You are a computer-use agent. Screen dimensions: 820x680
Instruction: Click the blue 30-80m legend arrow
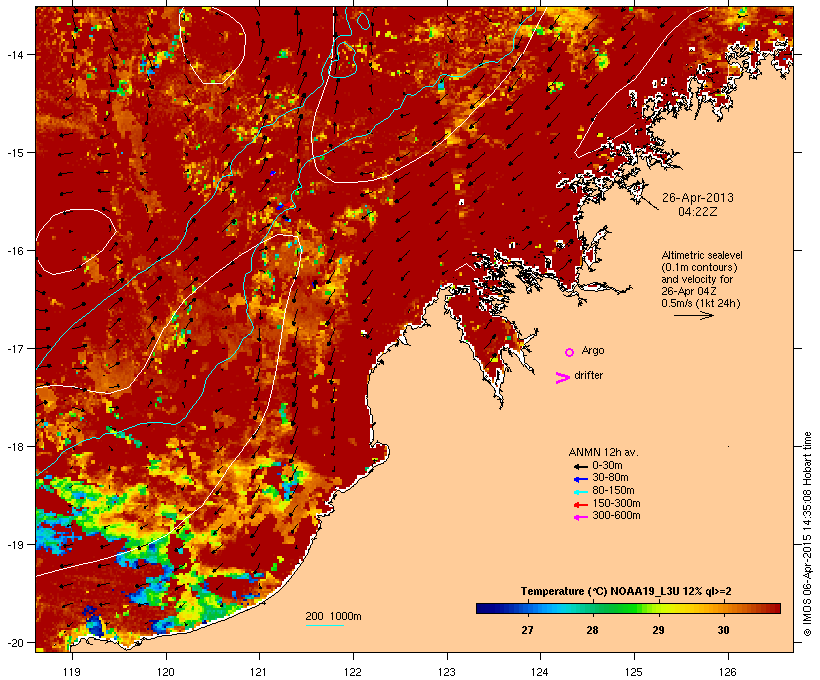point(581,479)
